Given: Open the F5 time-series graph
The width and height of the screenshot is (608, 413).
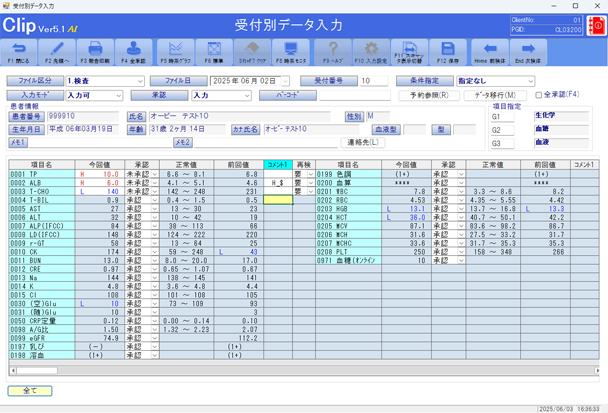Looking at the screenshot, I should [177, 51].
